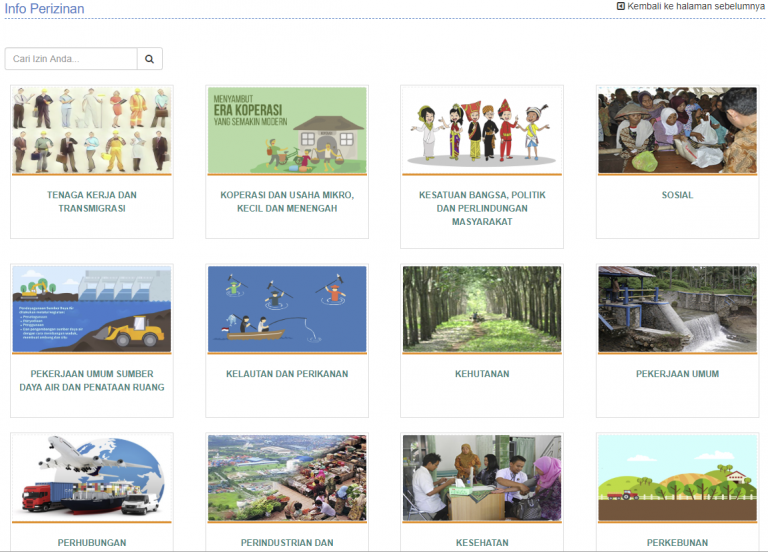Open Koperasi dan Usaha Mikro title link
This screenshot has height=552, width=768.
[x=287, y=202]
